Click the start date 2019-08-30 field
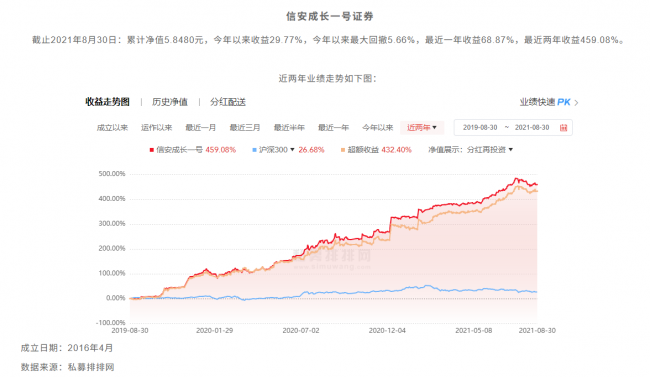 (x=480, y=128)
